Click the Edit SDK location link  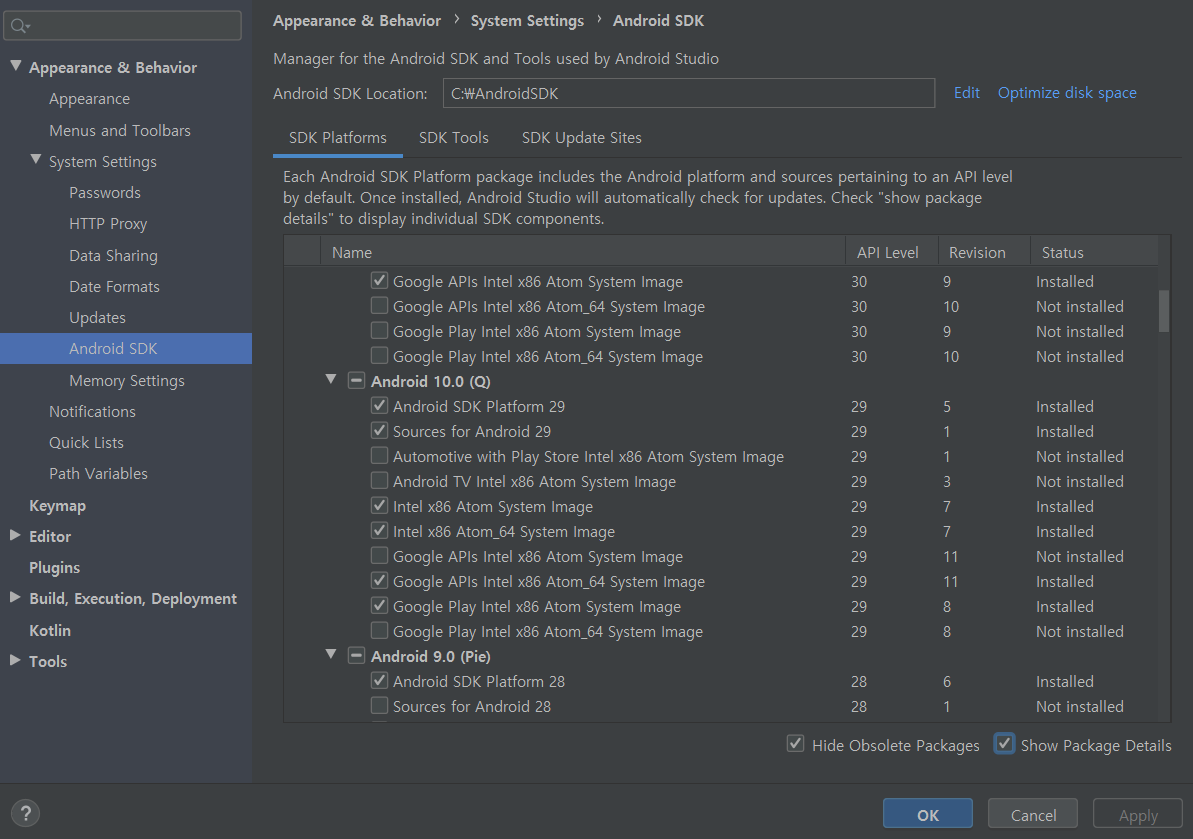[x=966, y=93]
